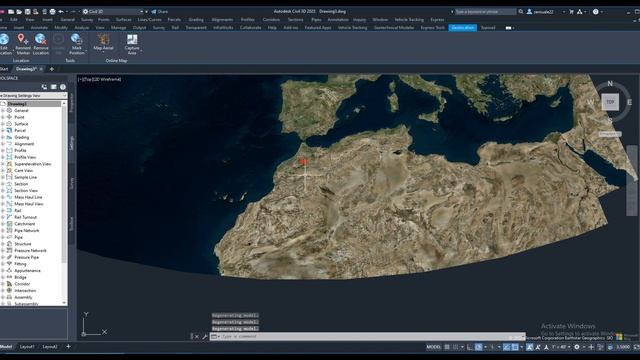This screenshot has height=360, width=640.
Task: Open the Vehicle Tracking ribbon tab
Action: pos(353,28)
